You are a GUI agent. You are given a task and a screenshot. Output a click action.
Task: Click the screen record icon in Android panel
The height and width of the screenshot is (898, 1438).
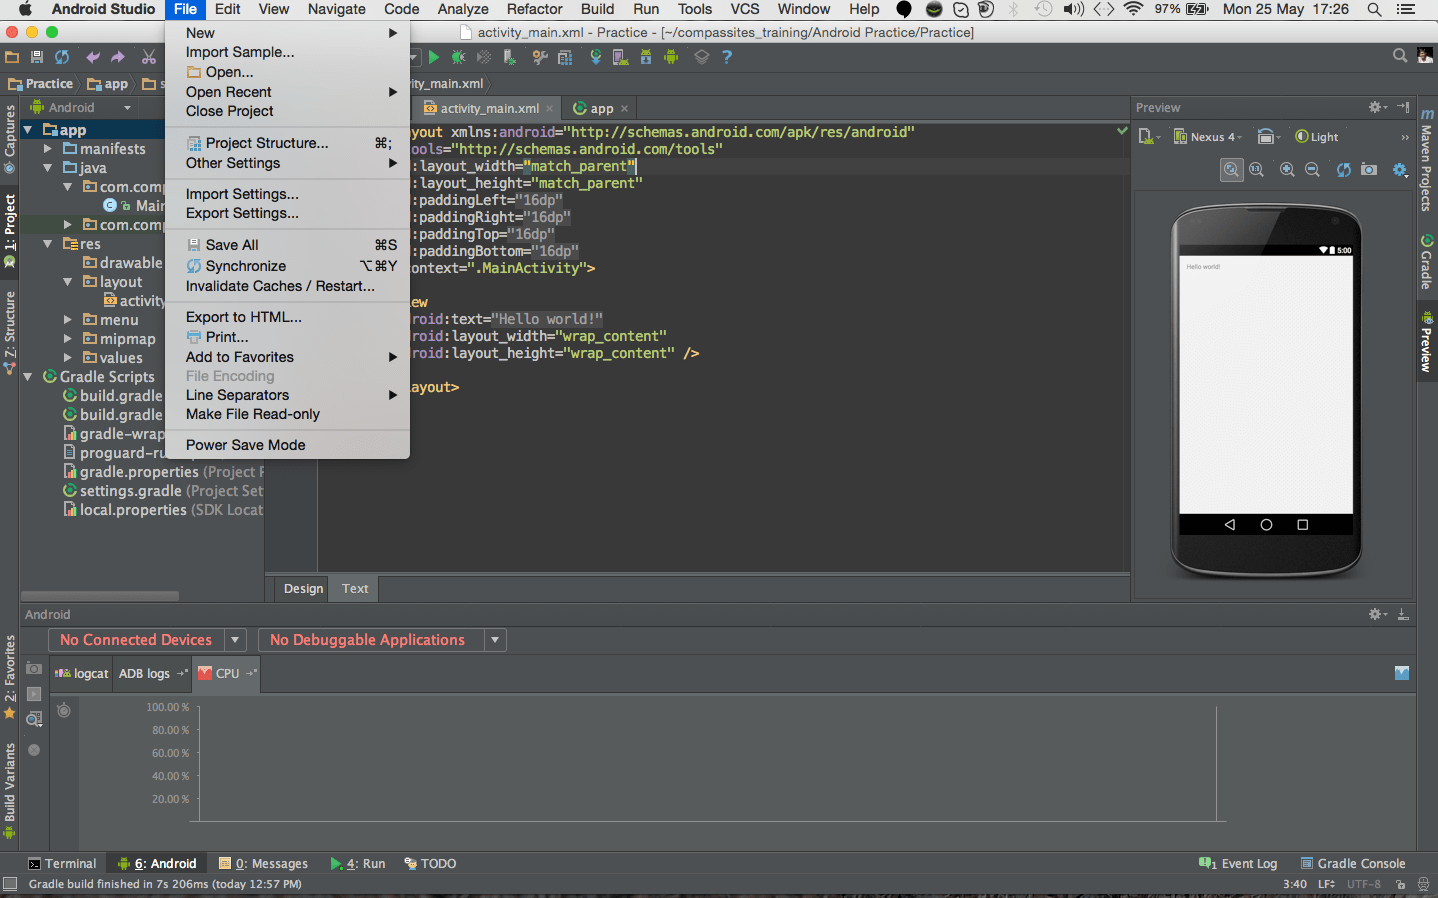(34, 694)
